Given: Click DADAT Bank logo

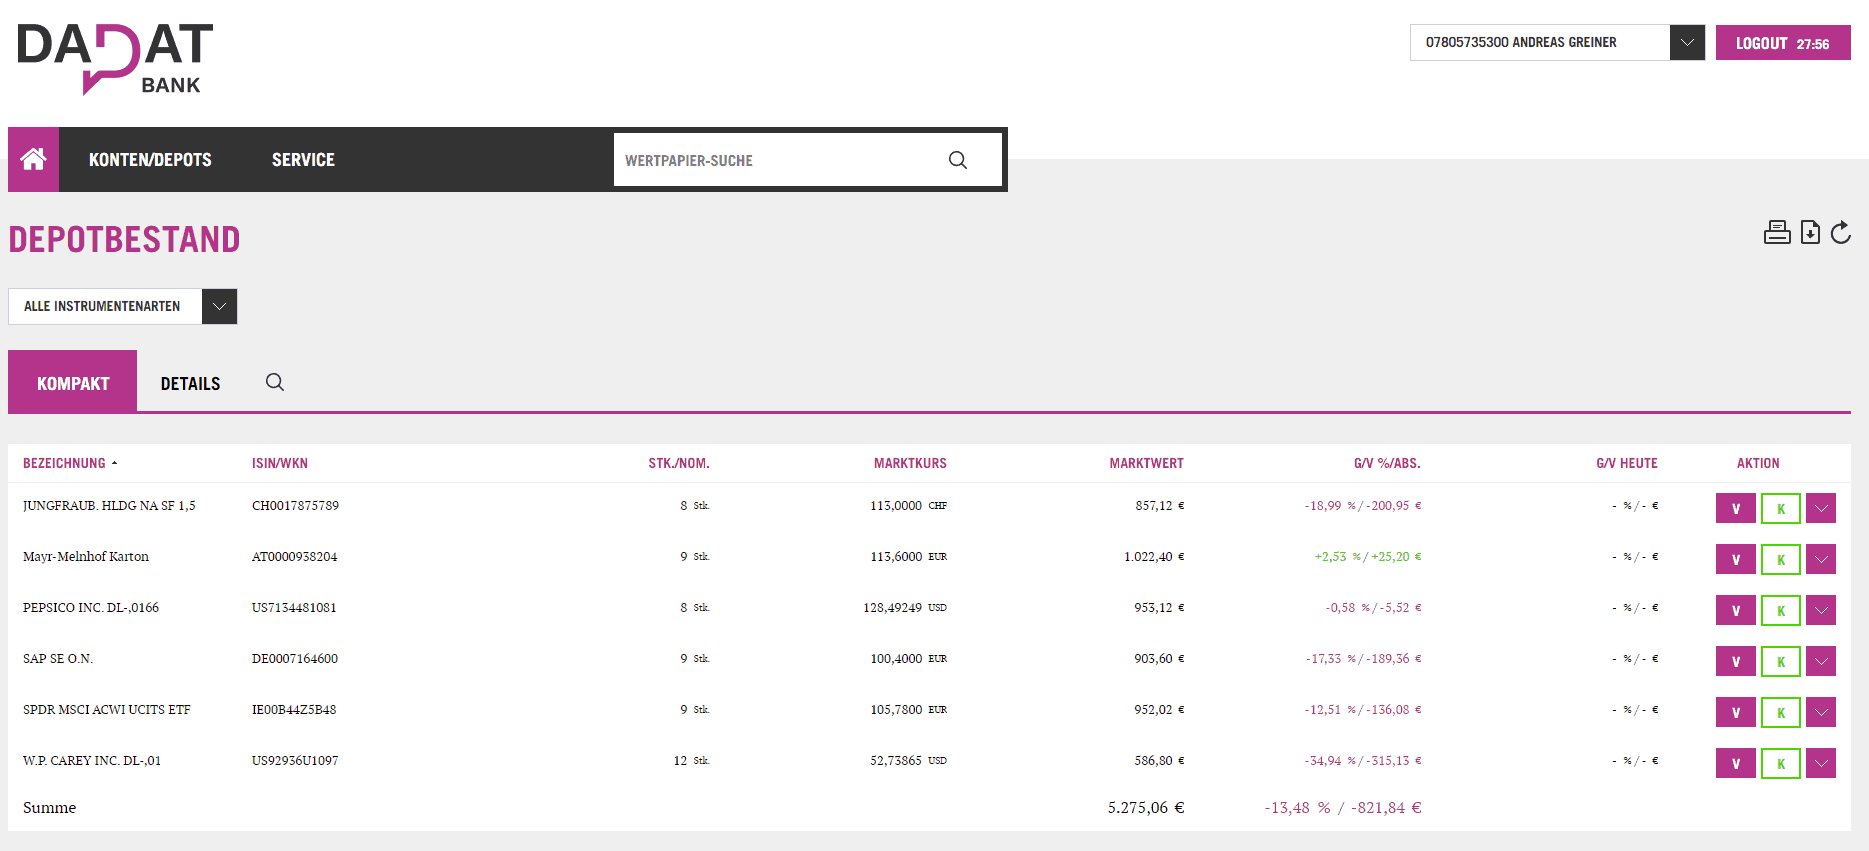Looking at the screenshot, I should (x=115, y=59).
